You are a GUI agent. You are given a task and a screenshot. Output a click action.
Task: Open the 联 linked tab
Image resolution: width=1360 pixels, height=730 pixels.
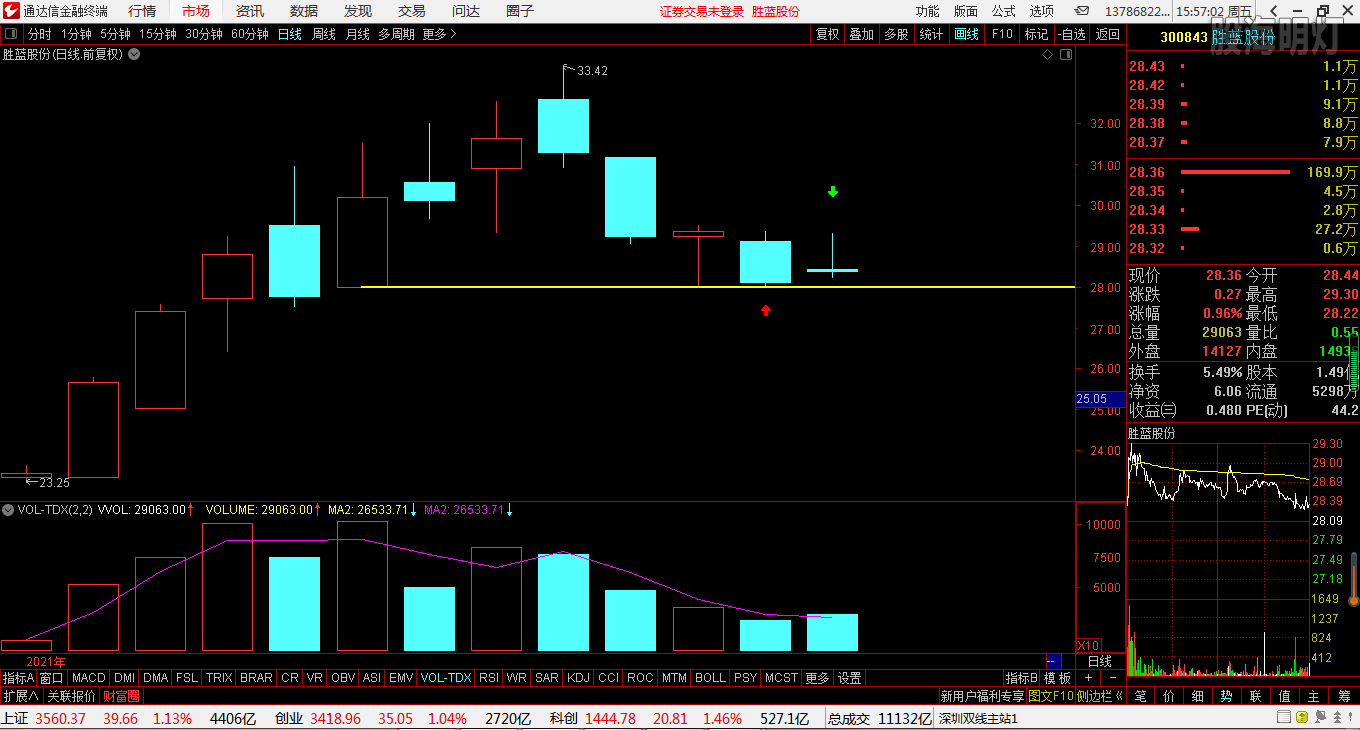(x=1256, y=696)
